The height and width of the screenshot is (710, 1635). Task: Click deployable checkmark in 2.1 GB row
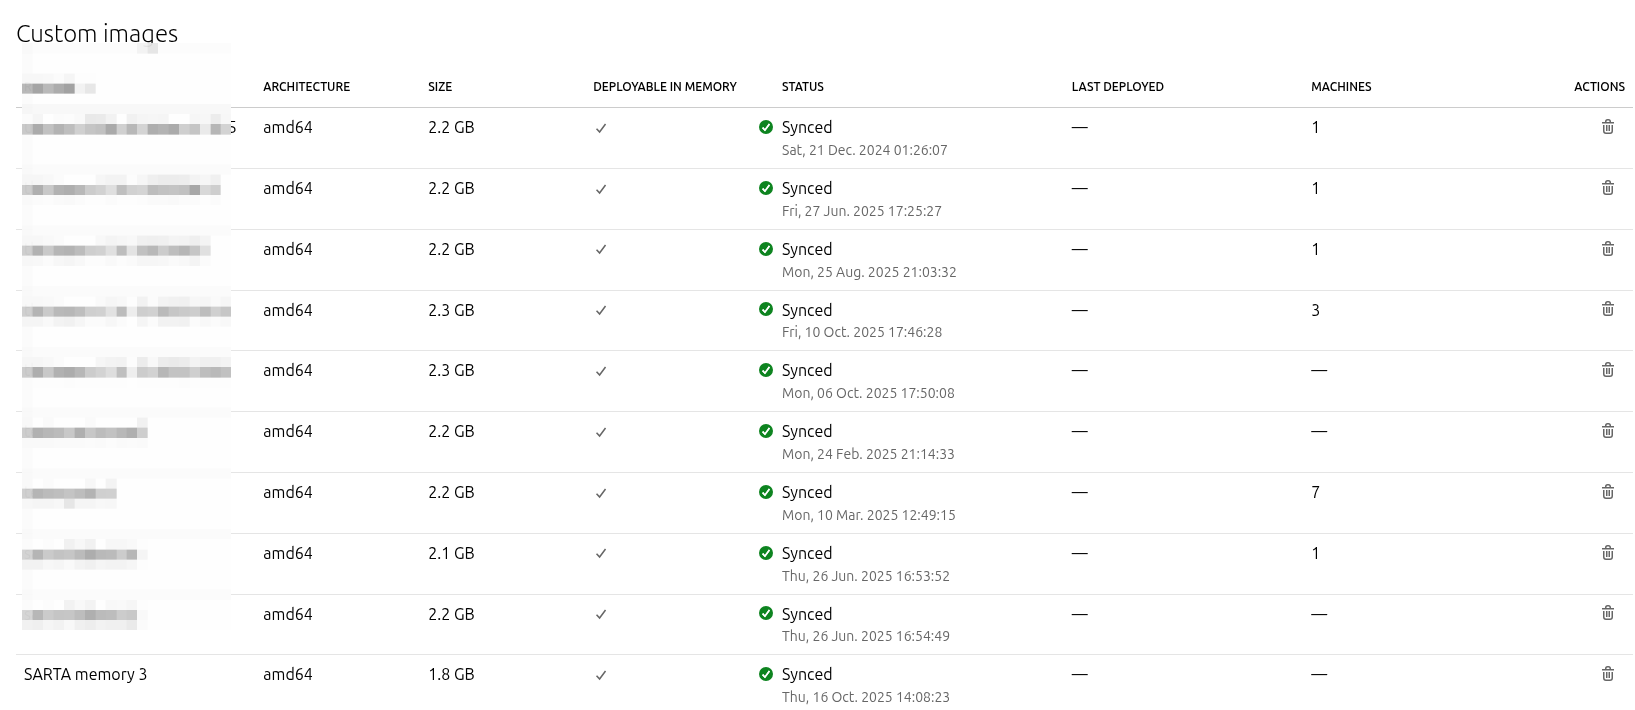(601, 553)
